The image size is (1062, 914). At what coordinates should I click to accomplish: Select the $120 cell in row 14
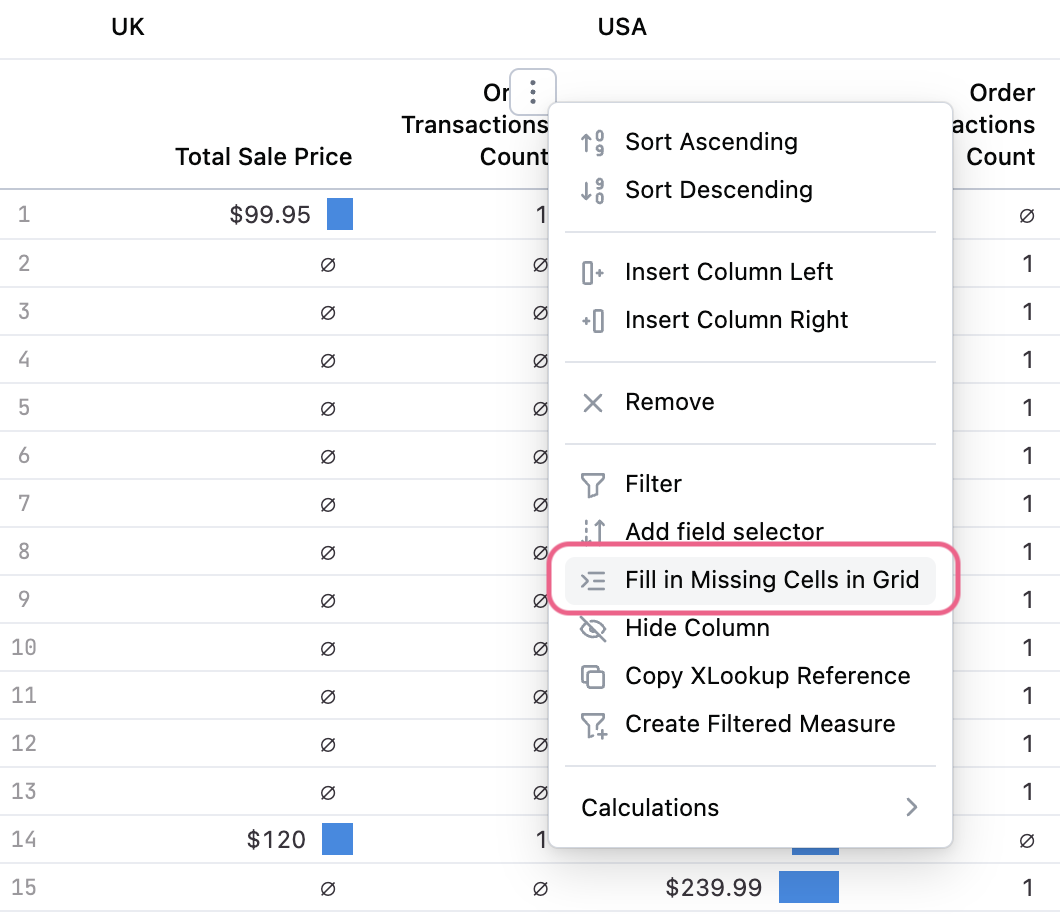276,839
